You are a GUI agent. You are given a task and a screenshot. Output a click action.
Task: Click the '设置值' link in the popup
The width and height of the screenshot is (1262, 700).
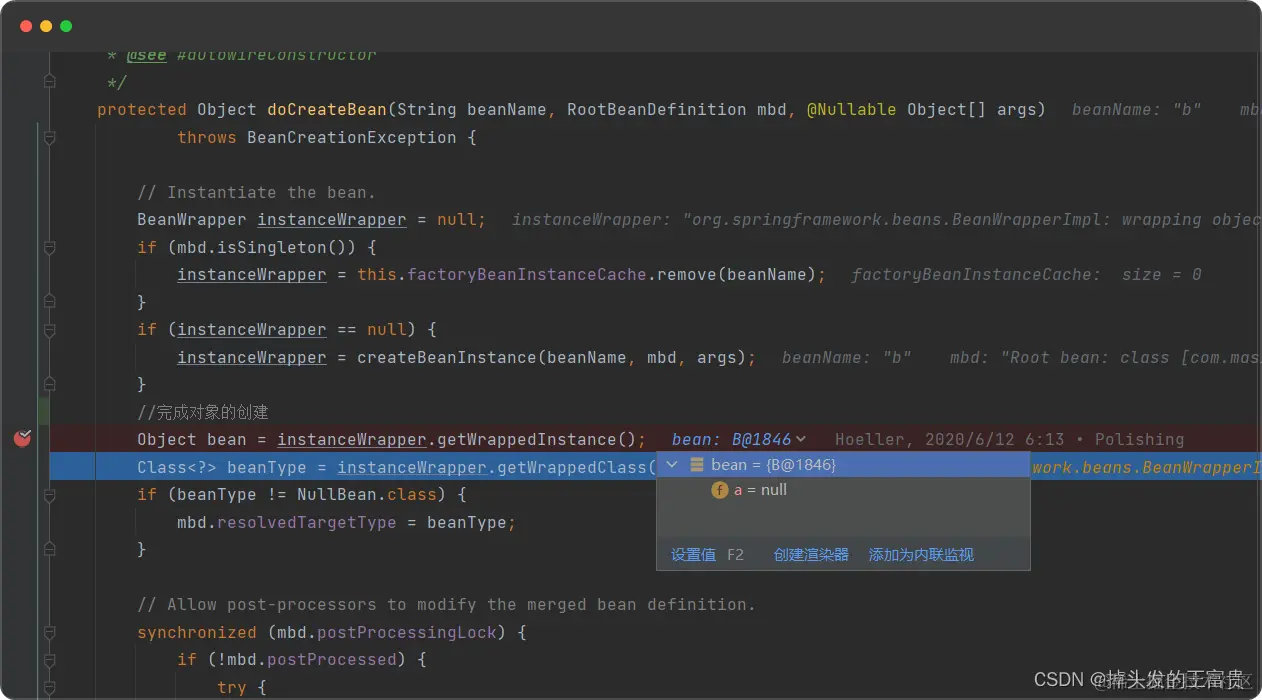coord(693,554)
